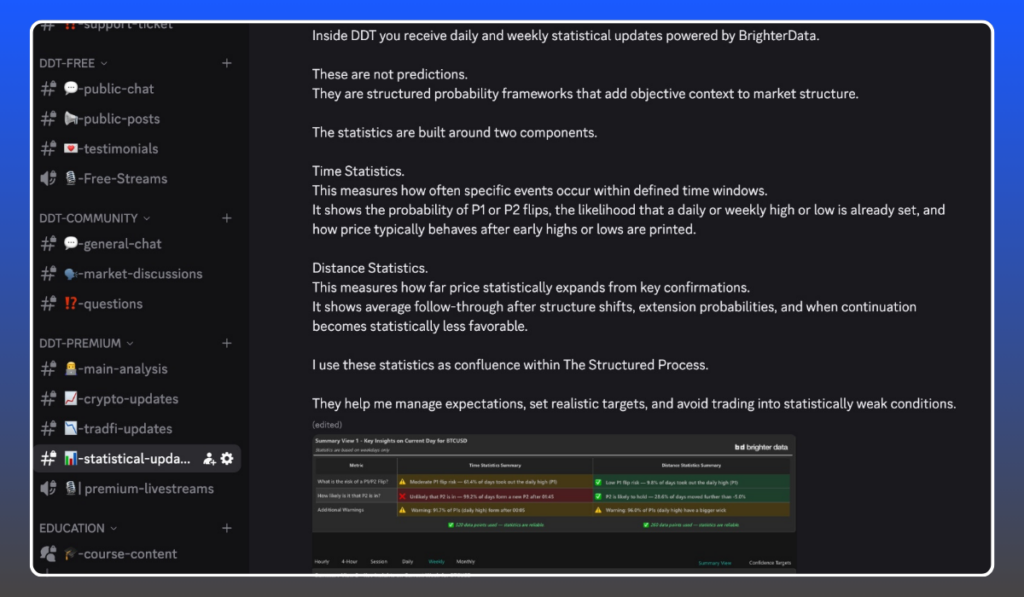The height and width of the screenshot is (597, 1024).
Task: Add channel to DDT-COMMUNITY category
Action: [x=226, y=218]
